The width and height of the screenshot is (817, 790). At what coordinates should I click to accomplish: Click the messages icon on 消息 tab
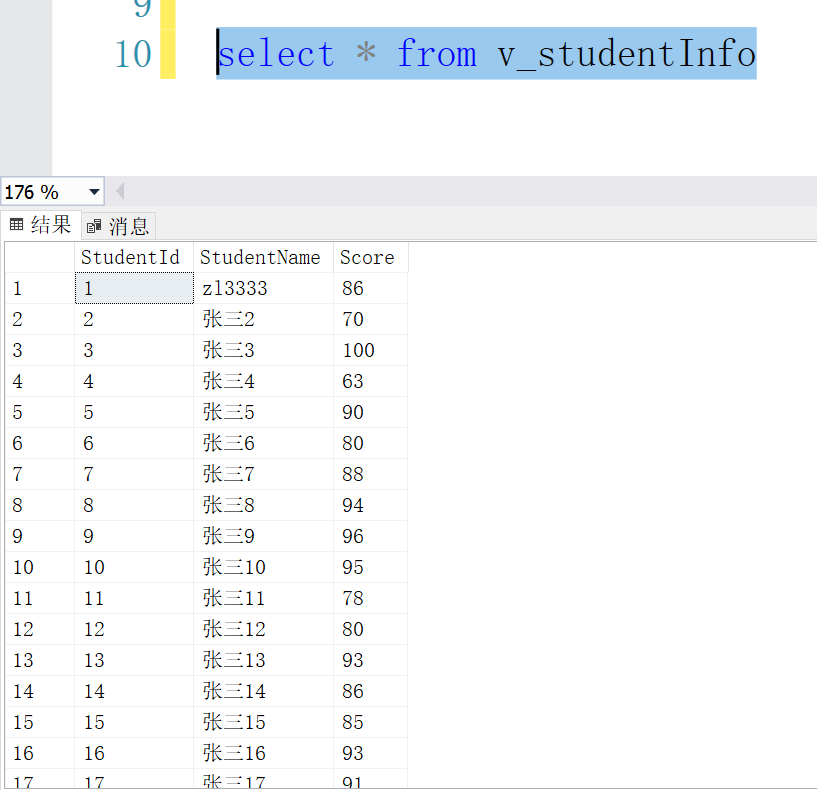point(94,226)
